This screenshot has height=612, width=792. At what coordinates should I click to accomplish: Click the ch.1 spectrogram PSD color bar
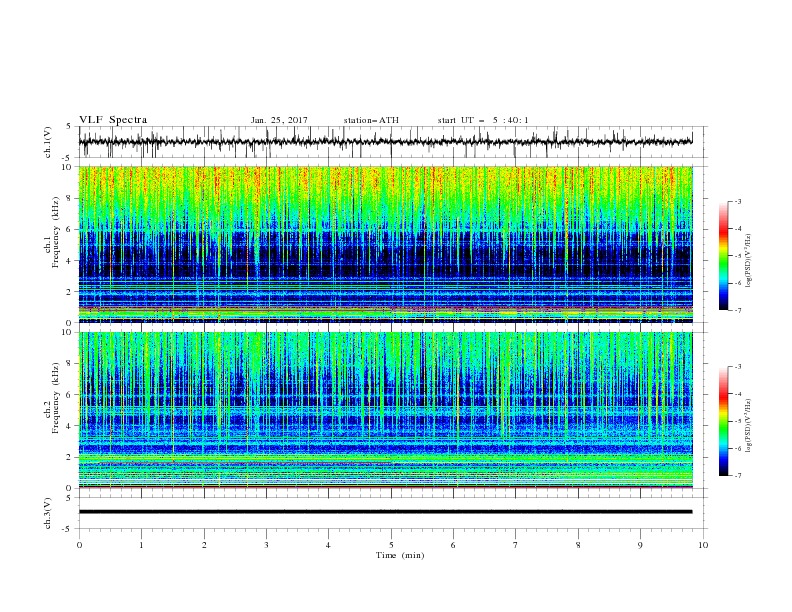[723, 256]
